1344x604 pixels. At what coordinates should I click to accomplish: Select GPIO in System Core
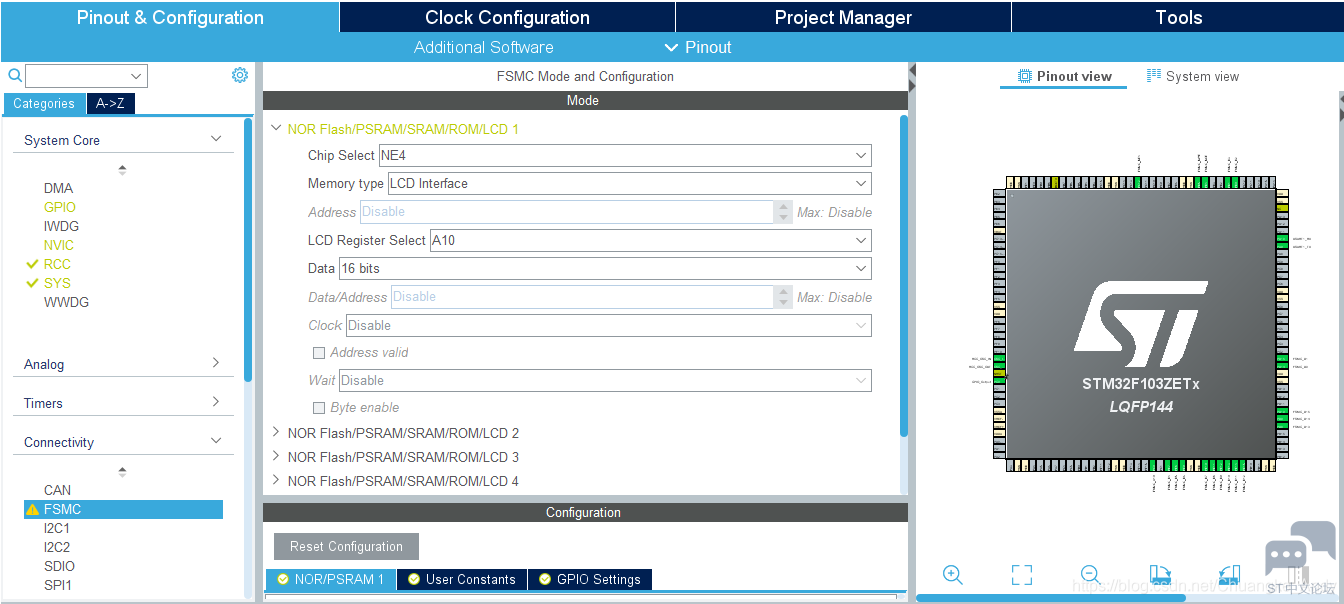click(x=59, y=207)
